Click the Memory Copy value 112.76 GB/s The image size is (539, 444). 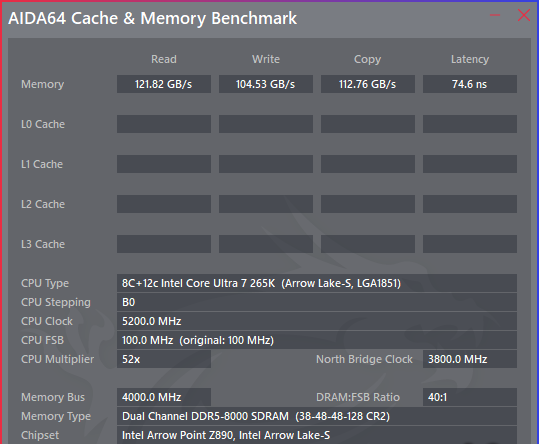tap(368, 84)
